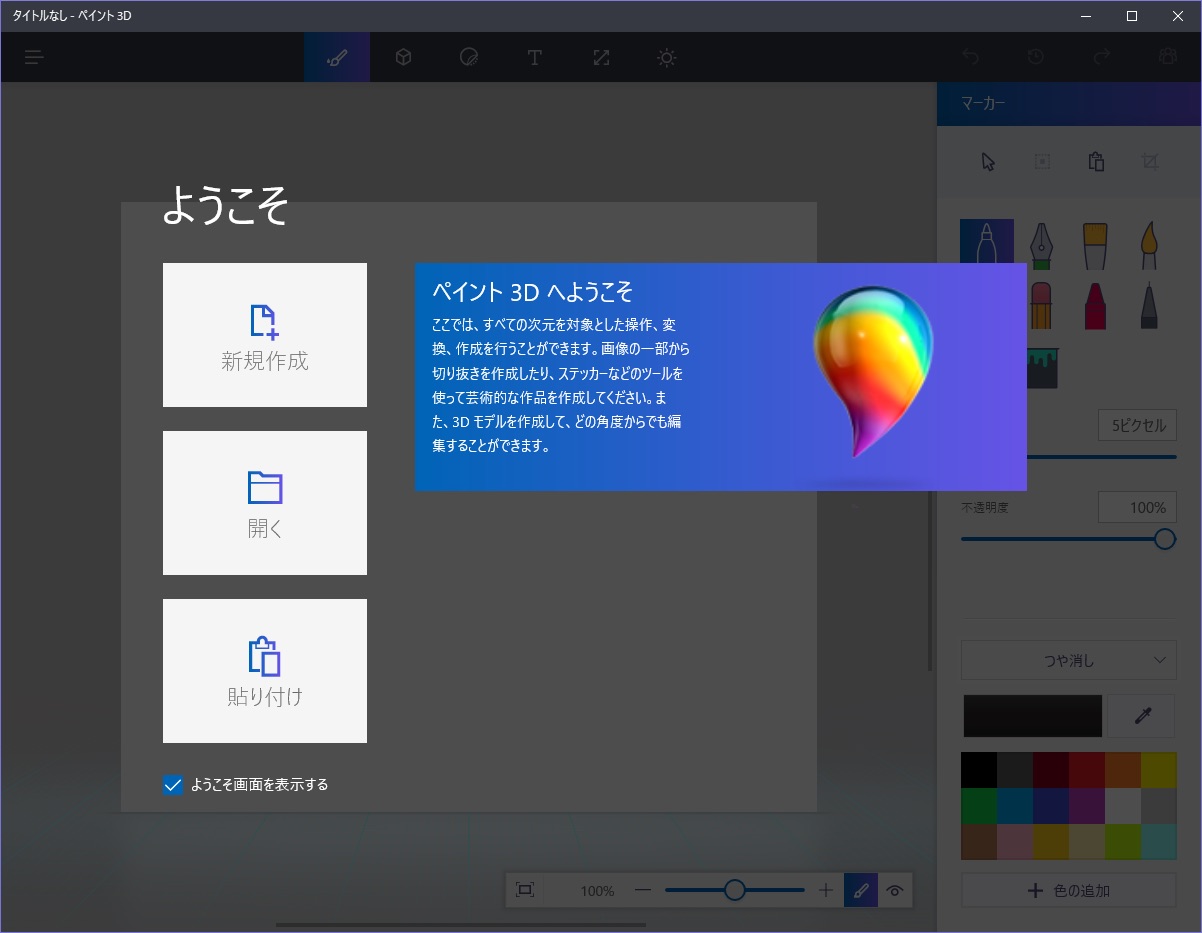1202x933 pixels.
Task: Pick the white palette swatch
Action: coord(1122,806)
